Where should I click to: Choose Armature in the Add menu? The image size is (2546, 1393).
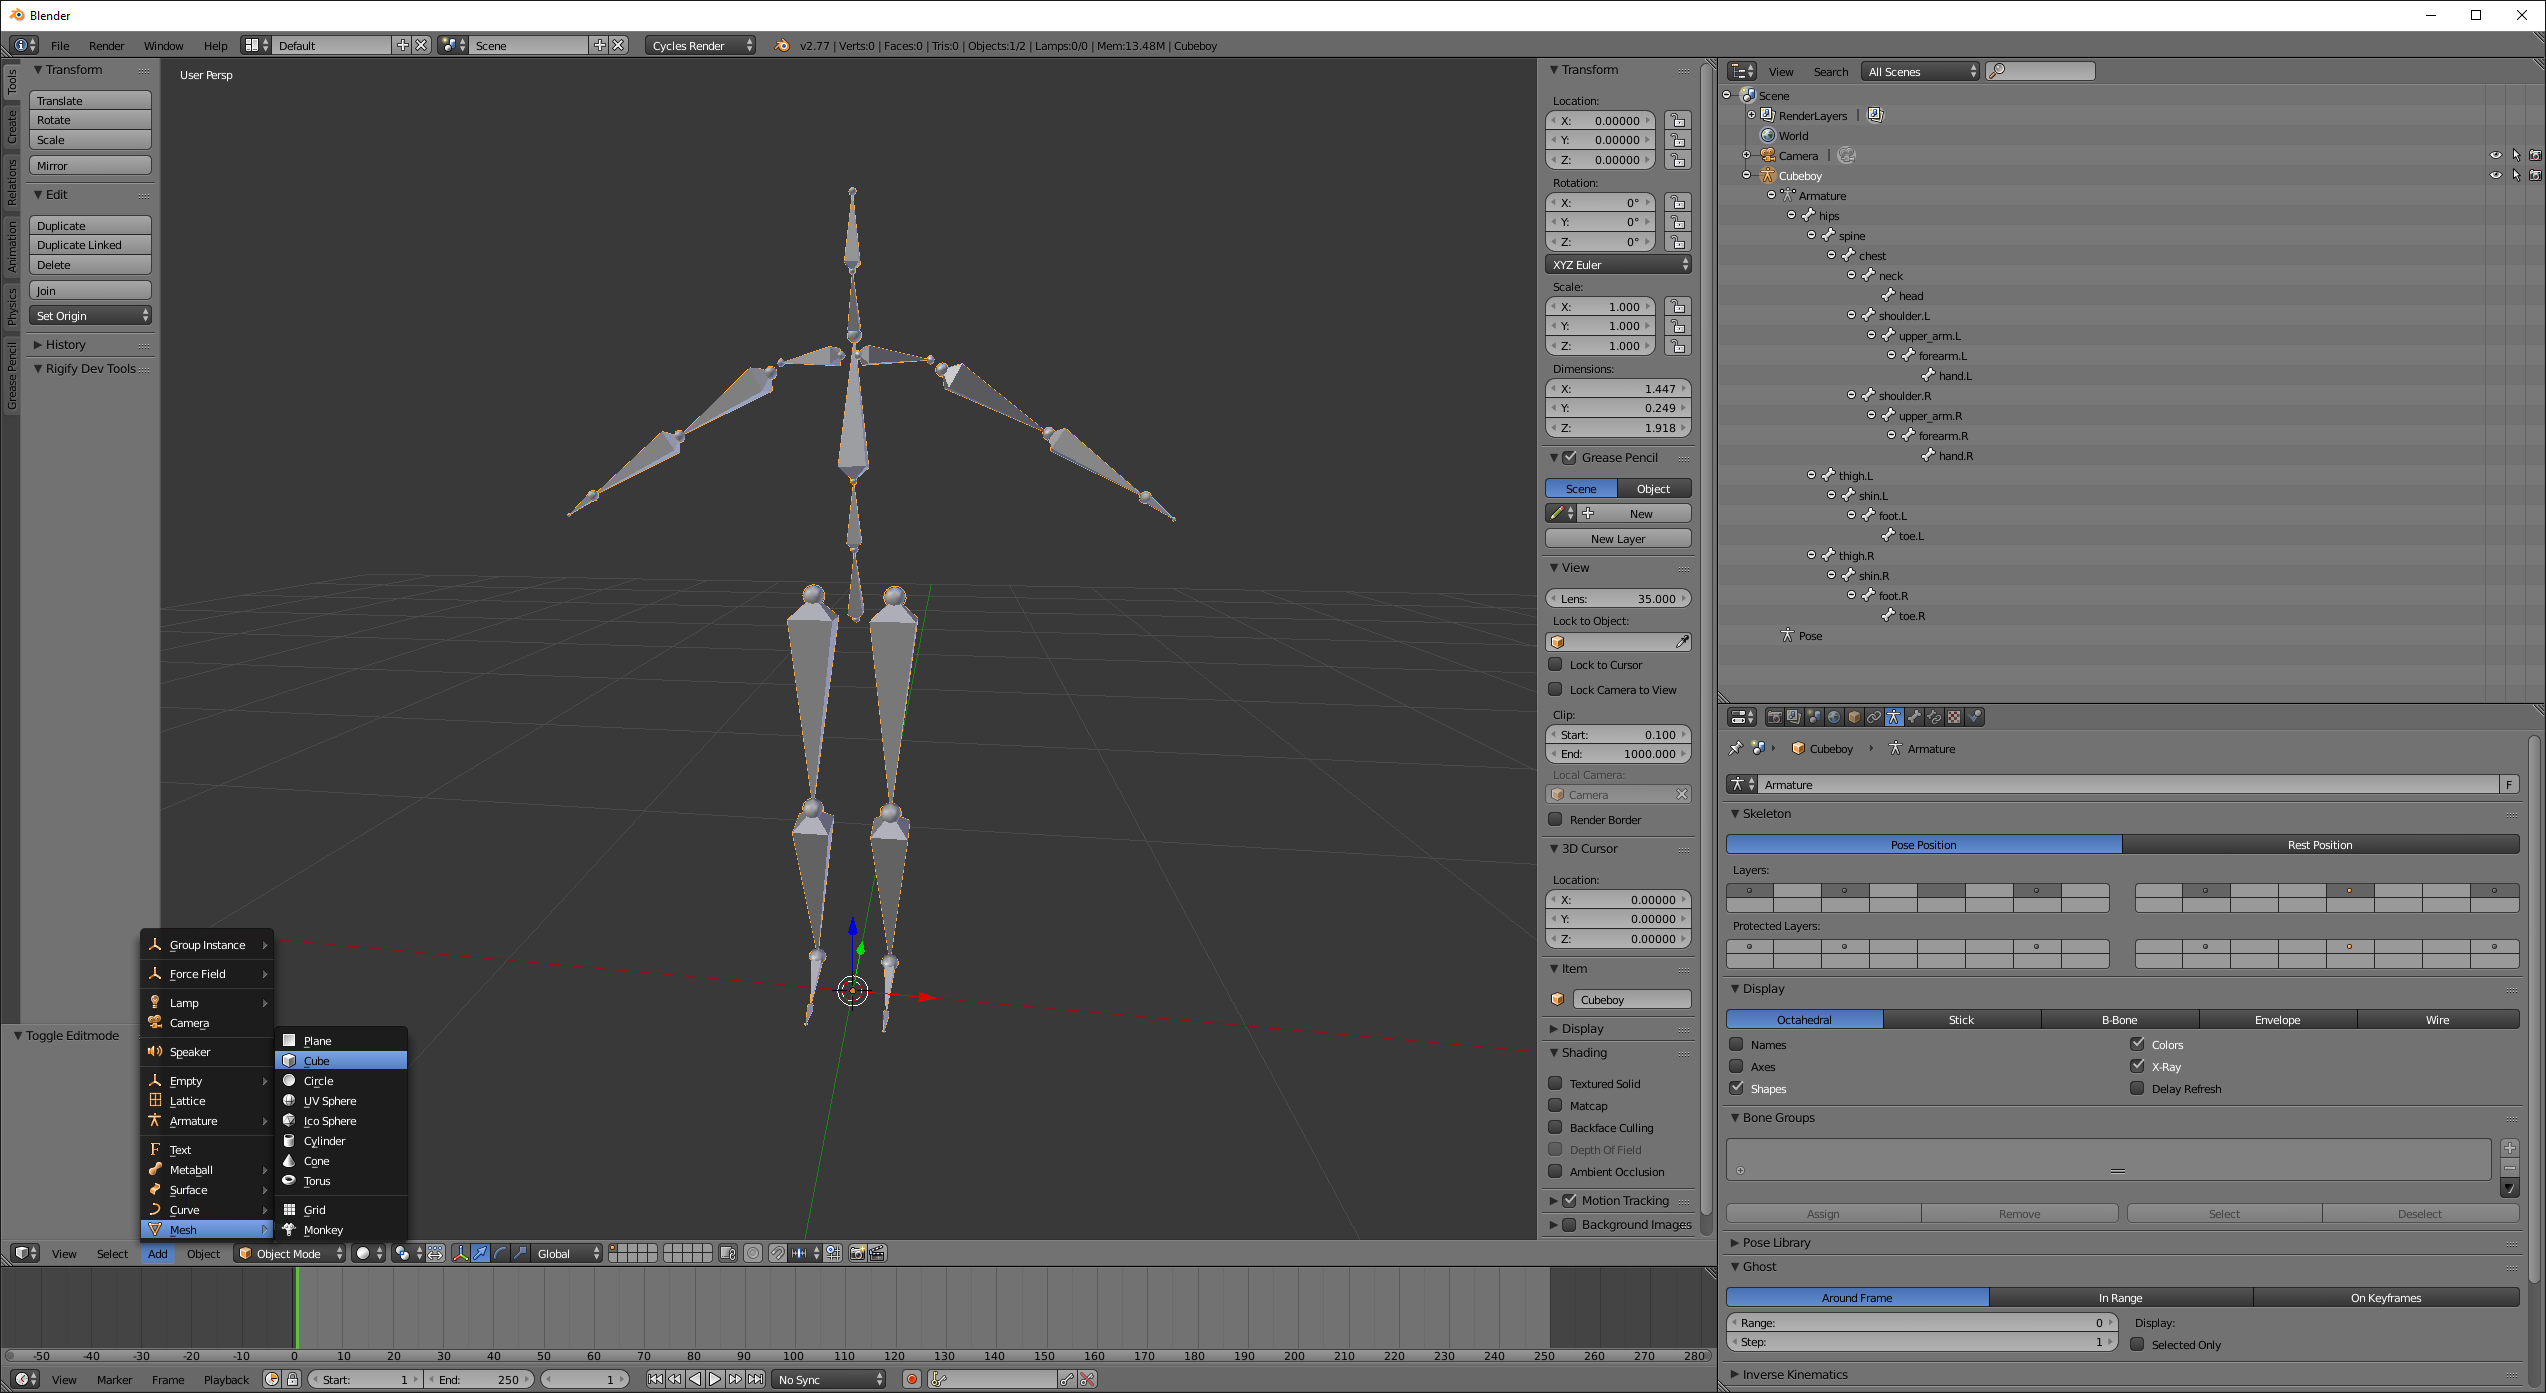coord(193,1121)
